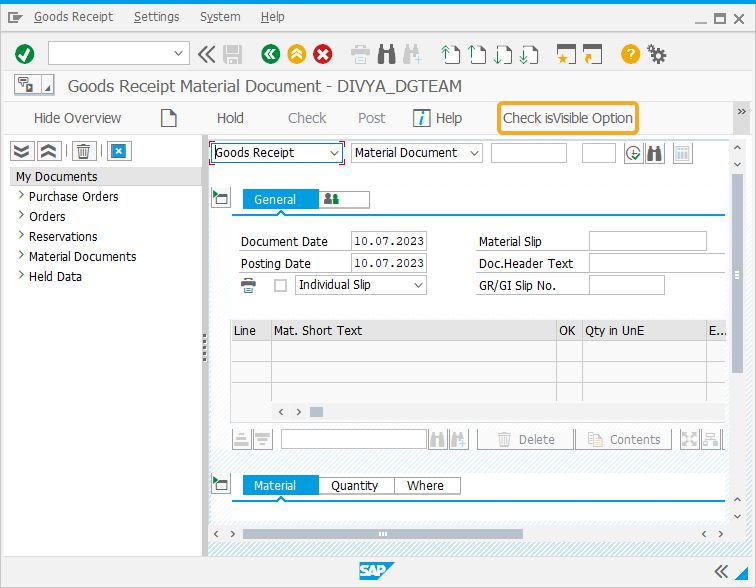Open Customize Local Layout gear icon
Viewport: 756px width, 588px height.
[656, 54]
